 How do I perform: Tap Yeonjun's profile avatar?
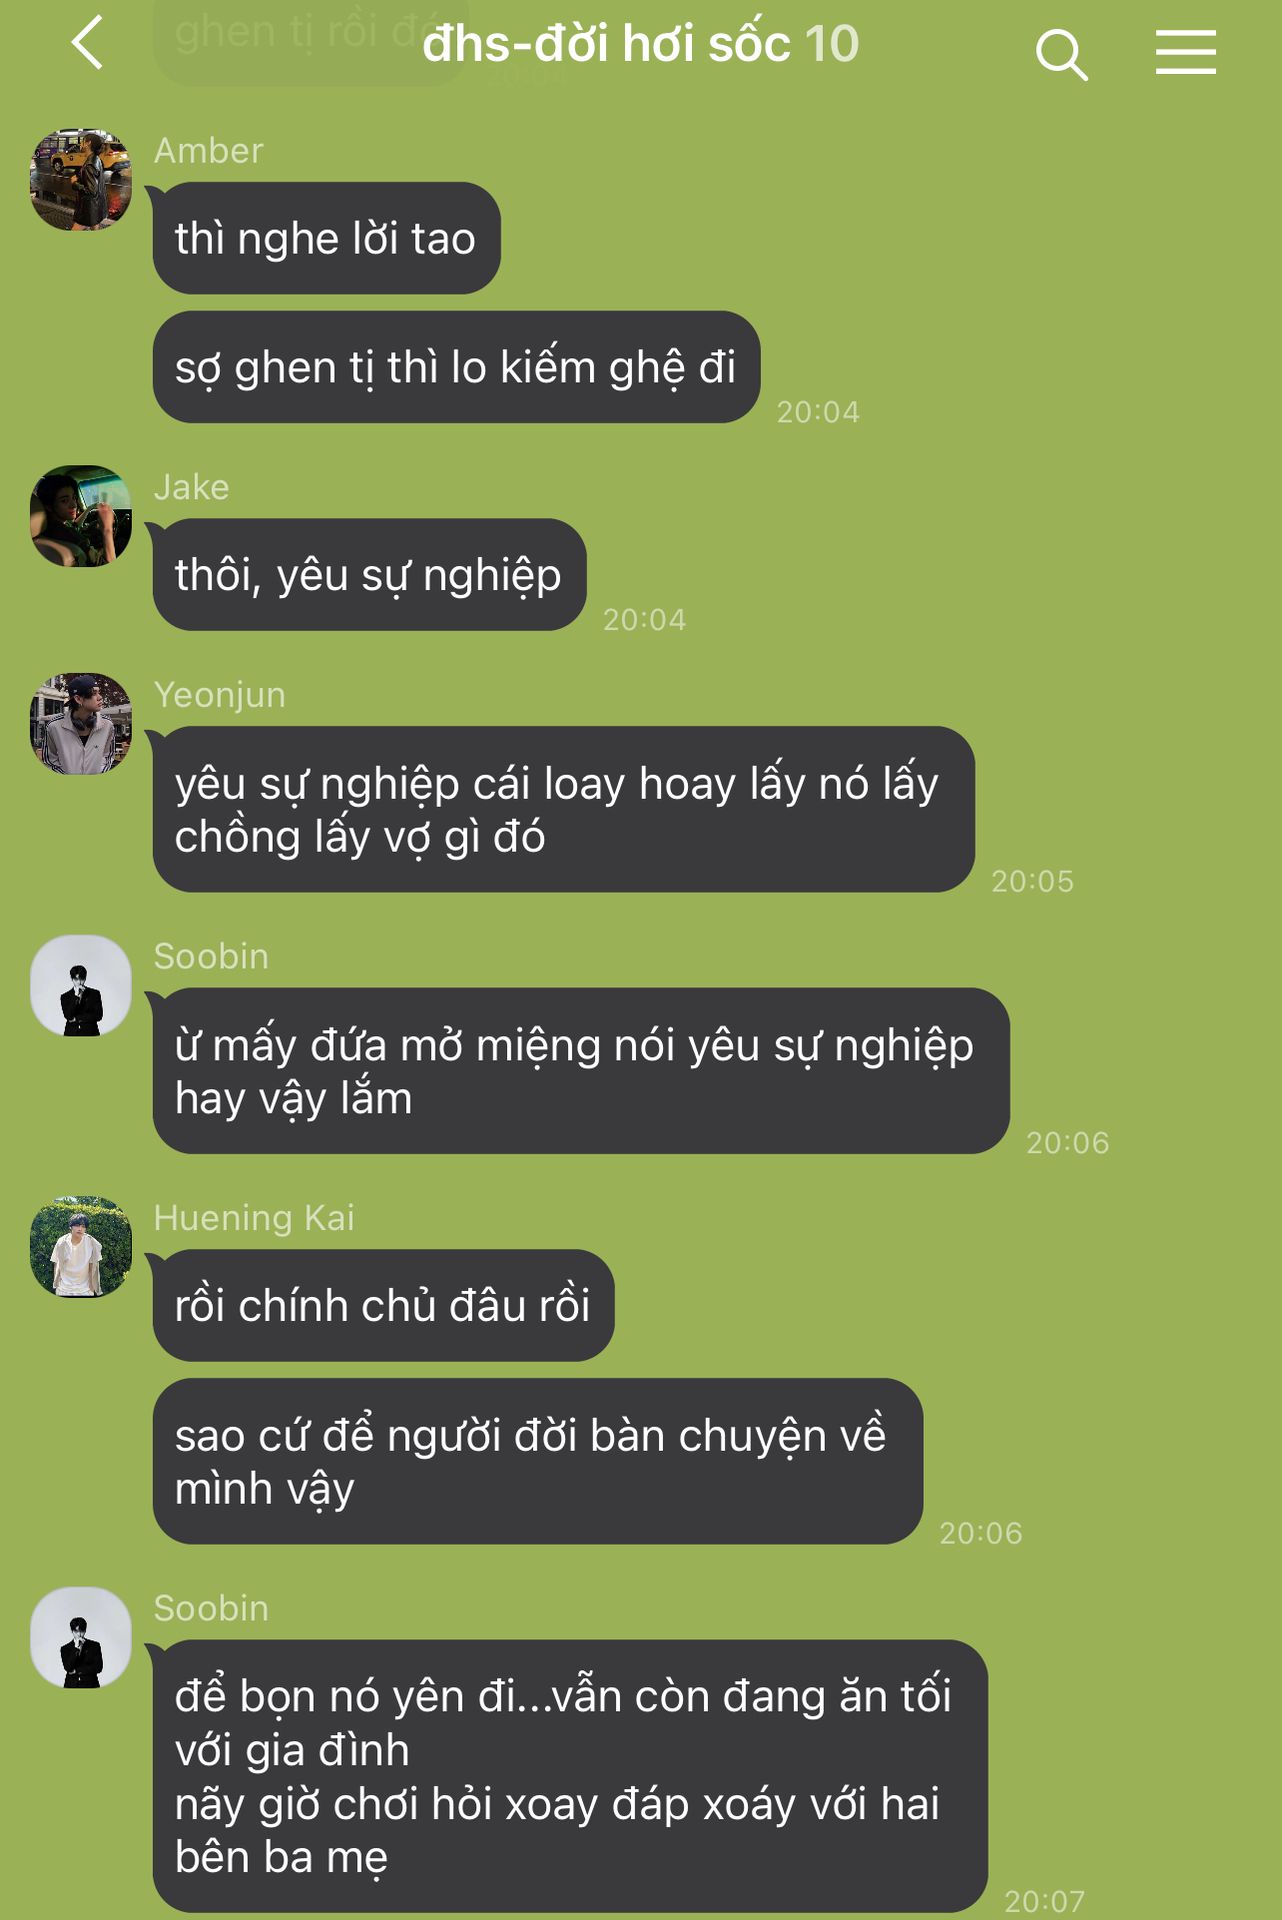[x=81, y=724]
